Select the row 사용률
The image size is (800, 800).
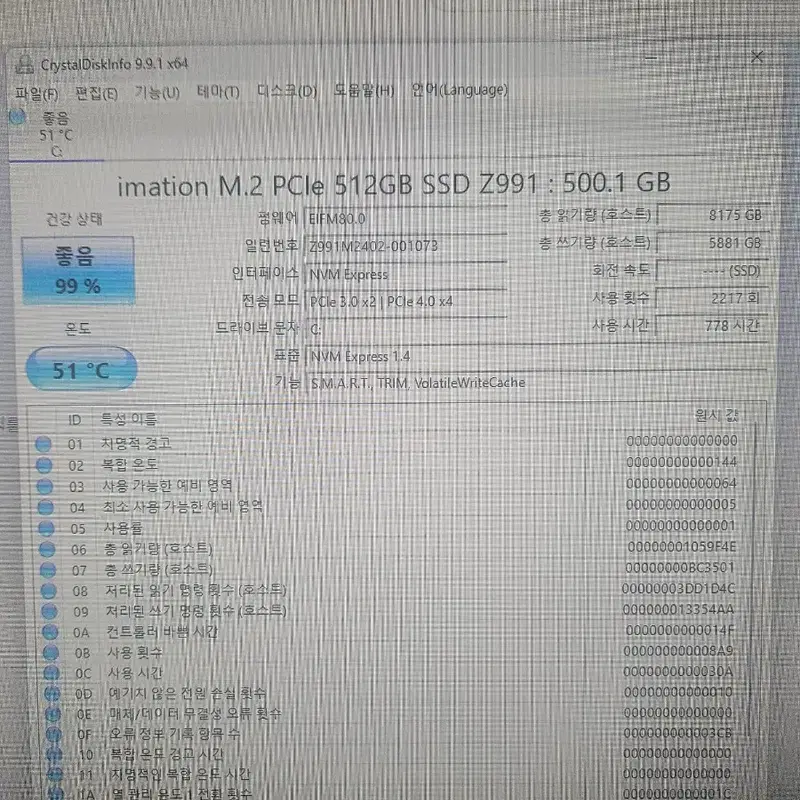[388, 527]
